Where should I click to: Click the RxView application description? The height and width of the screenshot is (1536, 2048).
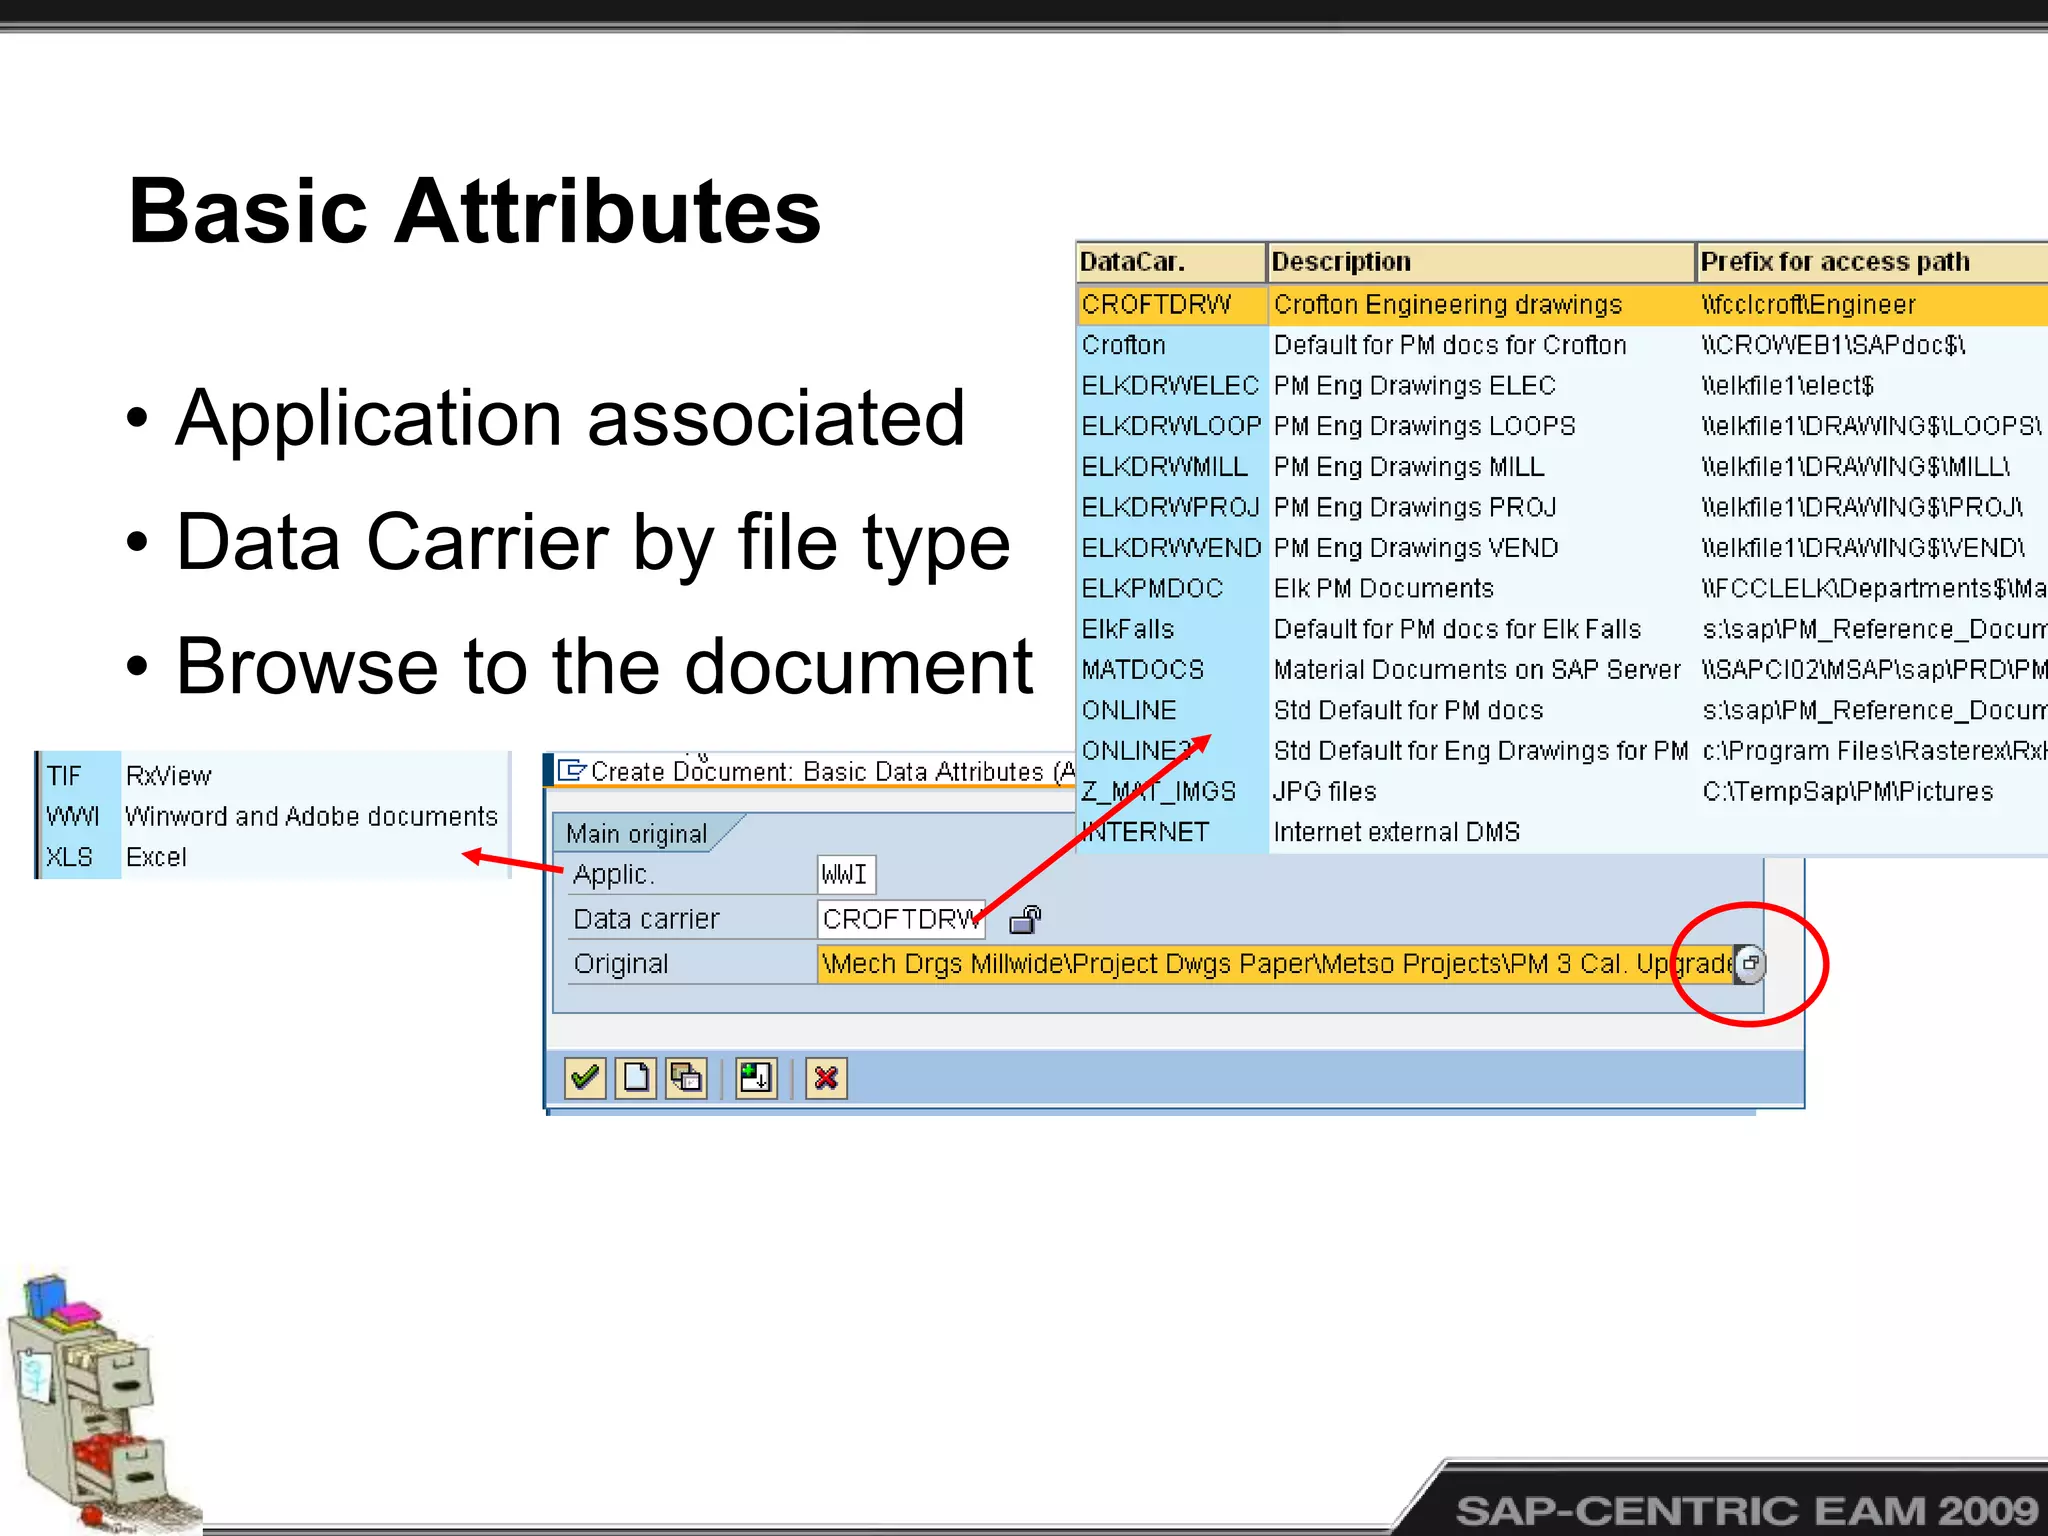[x=168, y=776]
